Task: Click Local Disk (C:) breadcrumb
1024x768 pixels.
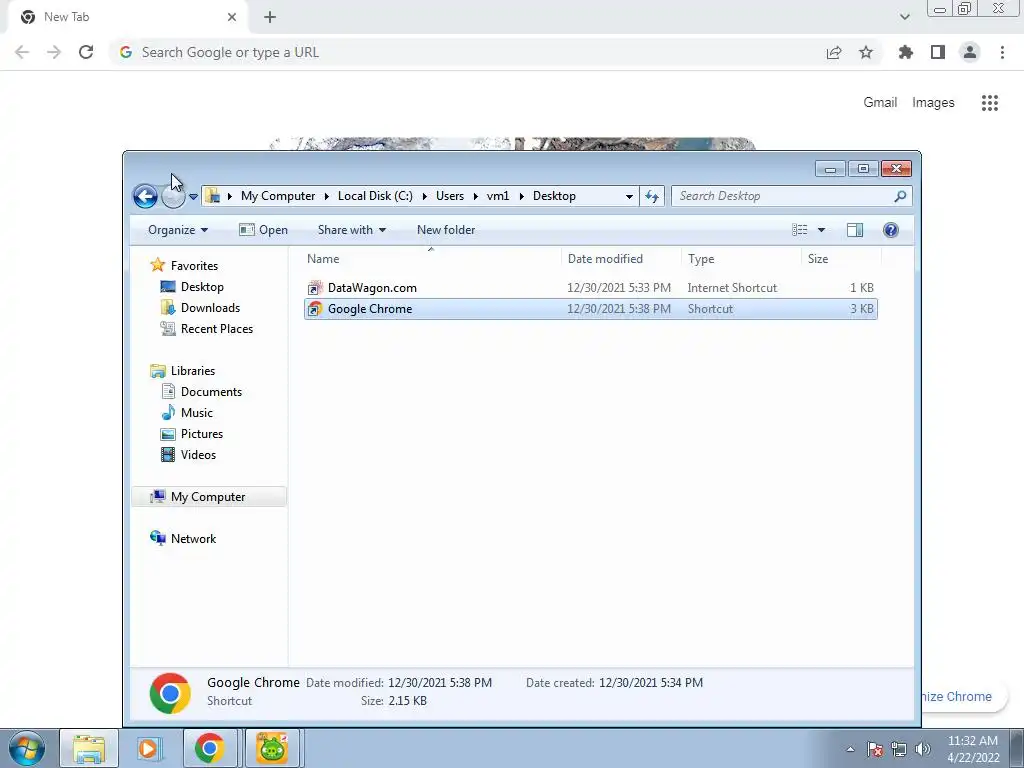Action: coord(375,196)
